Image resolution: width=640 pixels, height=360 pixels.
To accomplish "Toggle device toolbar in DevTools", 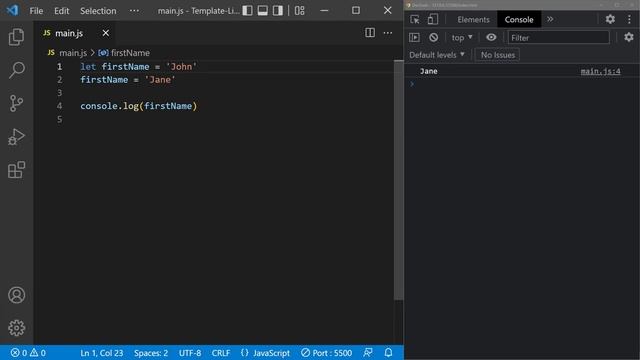I will (x=433, y=19).
